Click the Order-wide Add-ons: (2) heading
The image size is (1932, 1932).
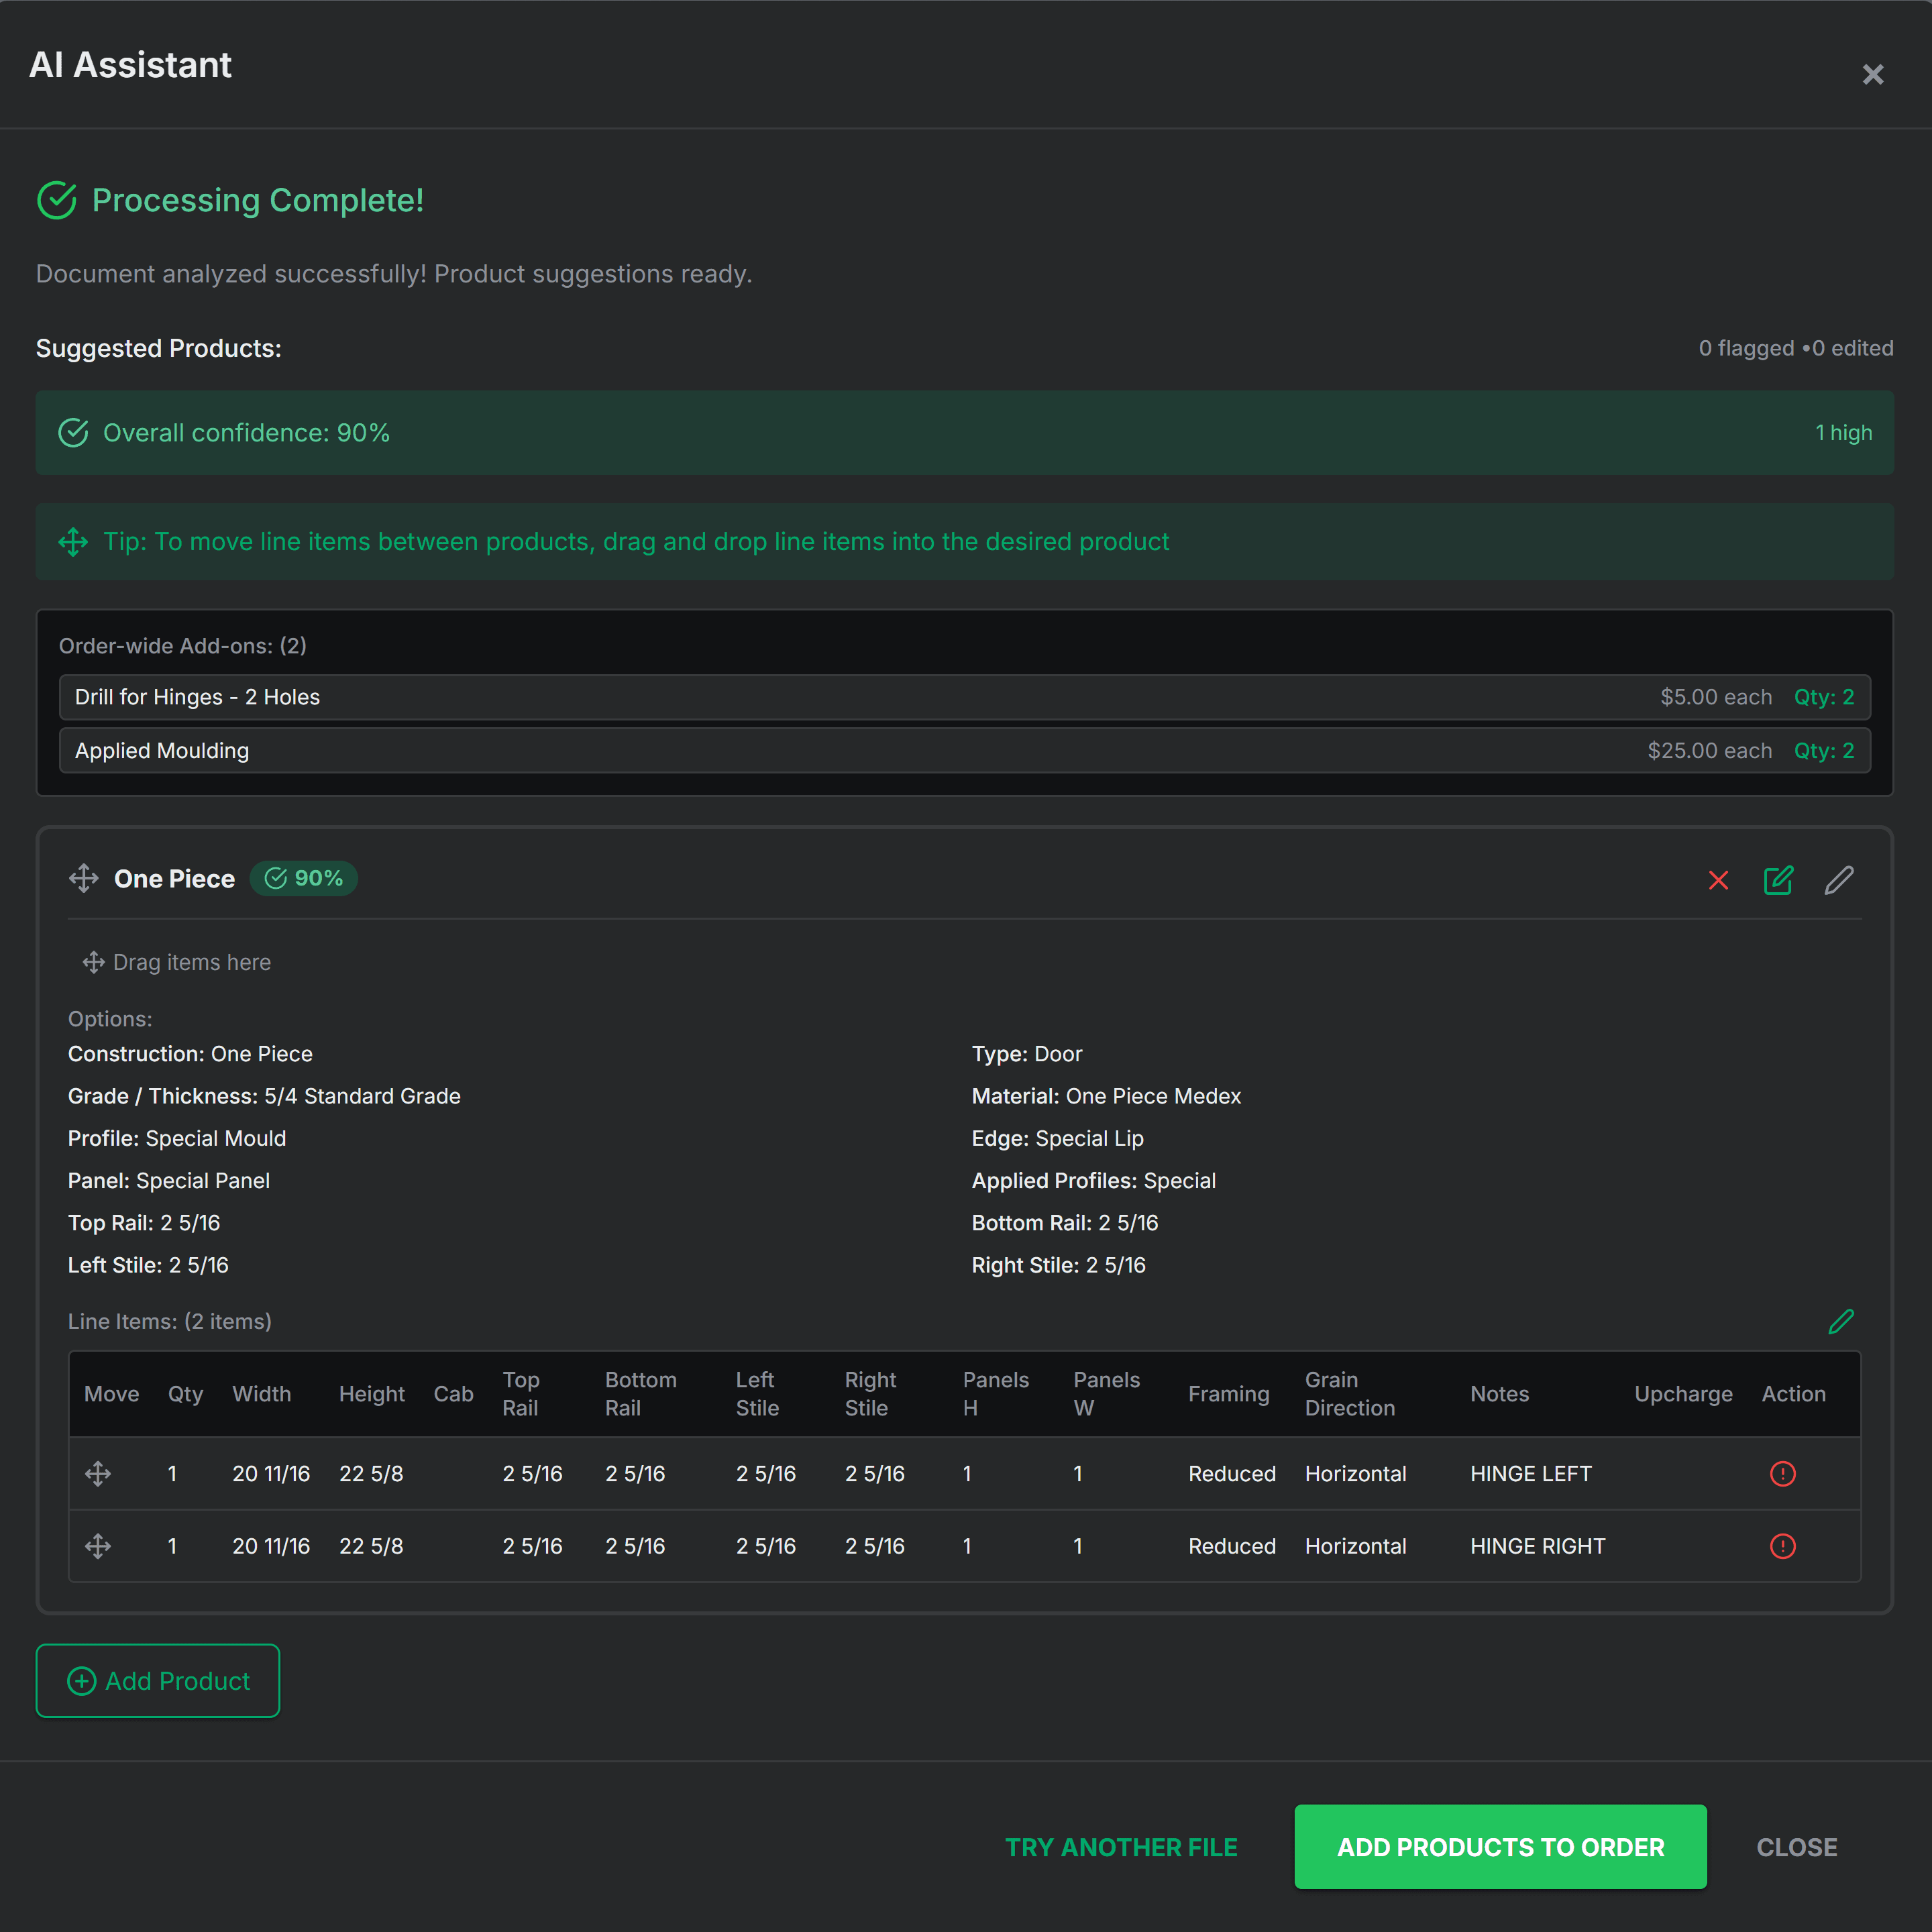[183, 646]
